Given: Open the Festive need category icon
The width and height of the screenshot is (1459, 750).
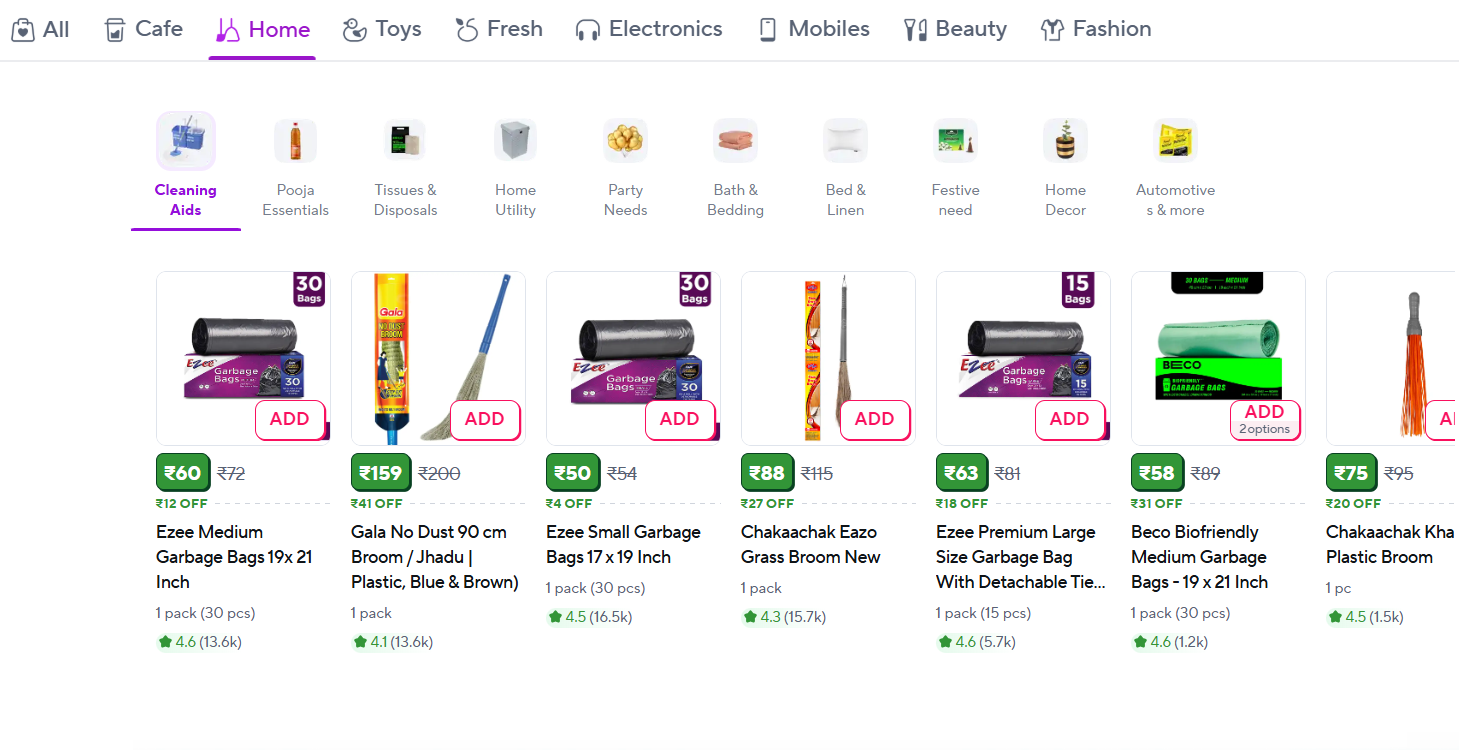Looking at the screenshot, I should (955, 142).
